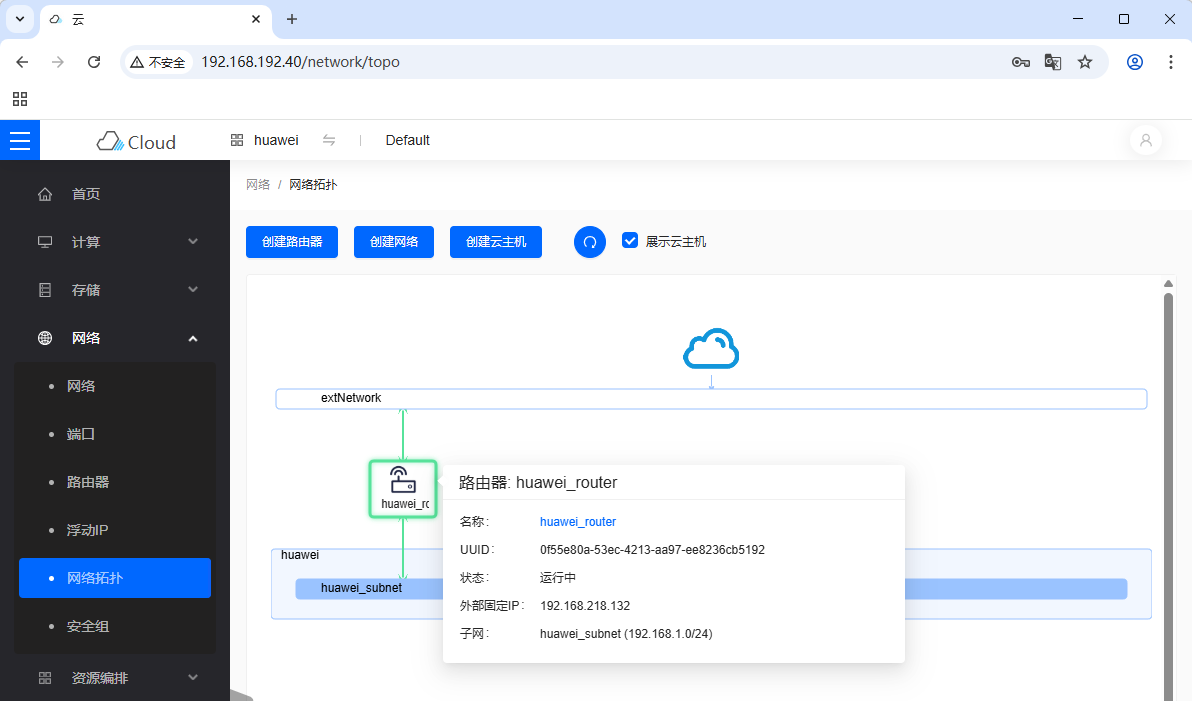Click the 创建网络 button
The image size is (1192, 701).
394,242
